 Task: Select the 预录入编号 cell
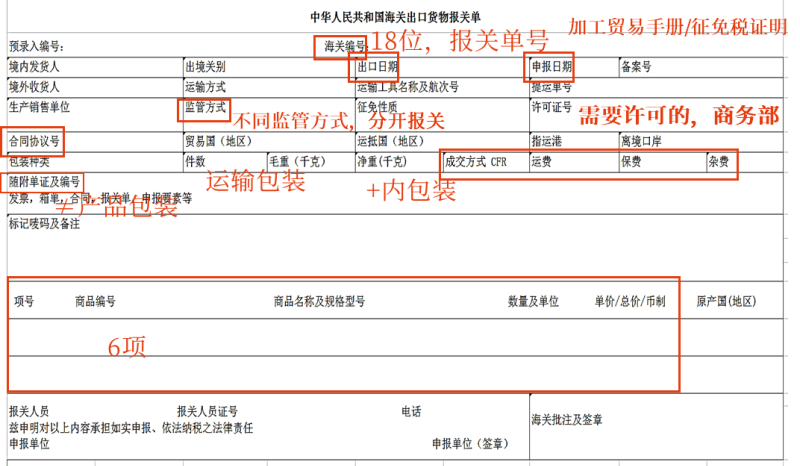tap(37, 46)
